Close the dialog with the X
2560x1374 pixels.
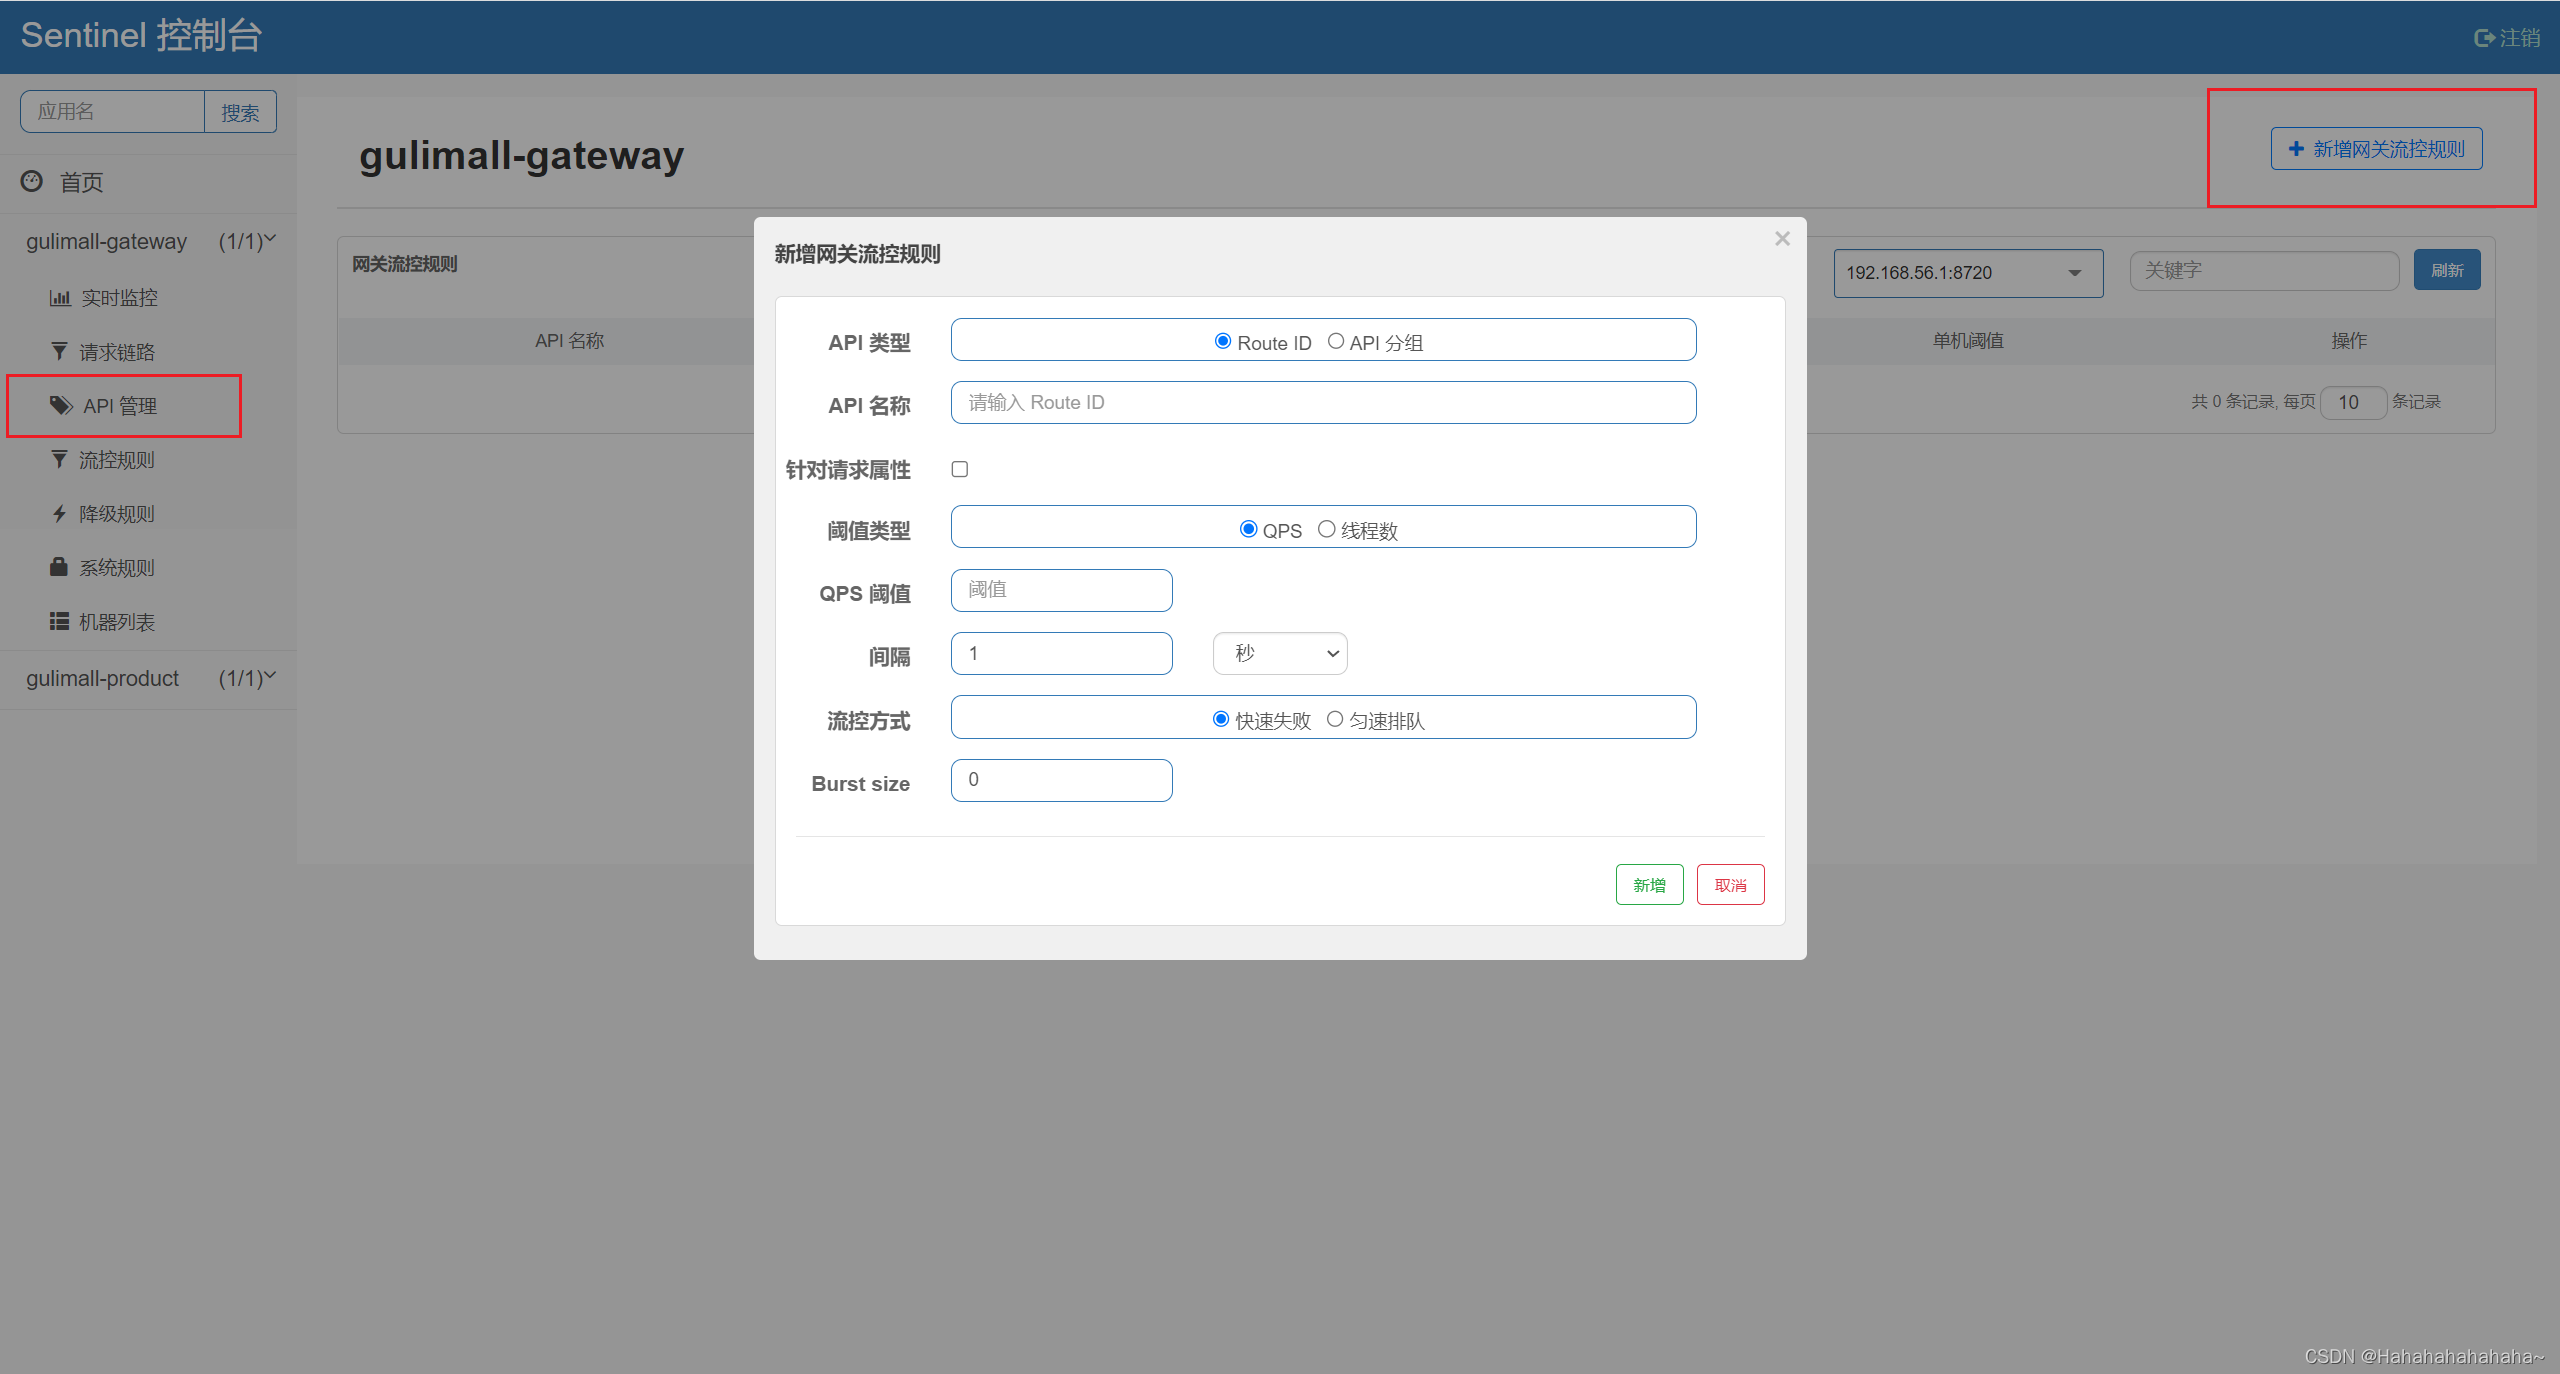point(1782,238)
